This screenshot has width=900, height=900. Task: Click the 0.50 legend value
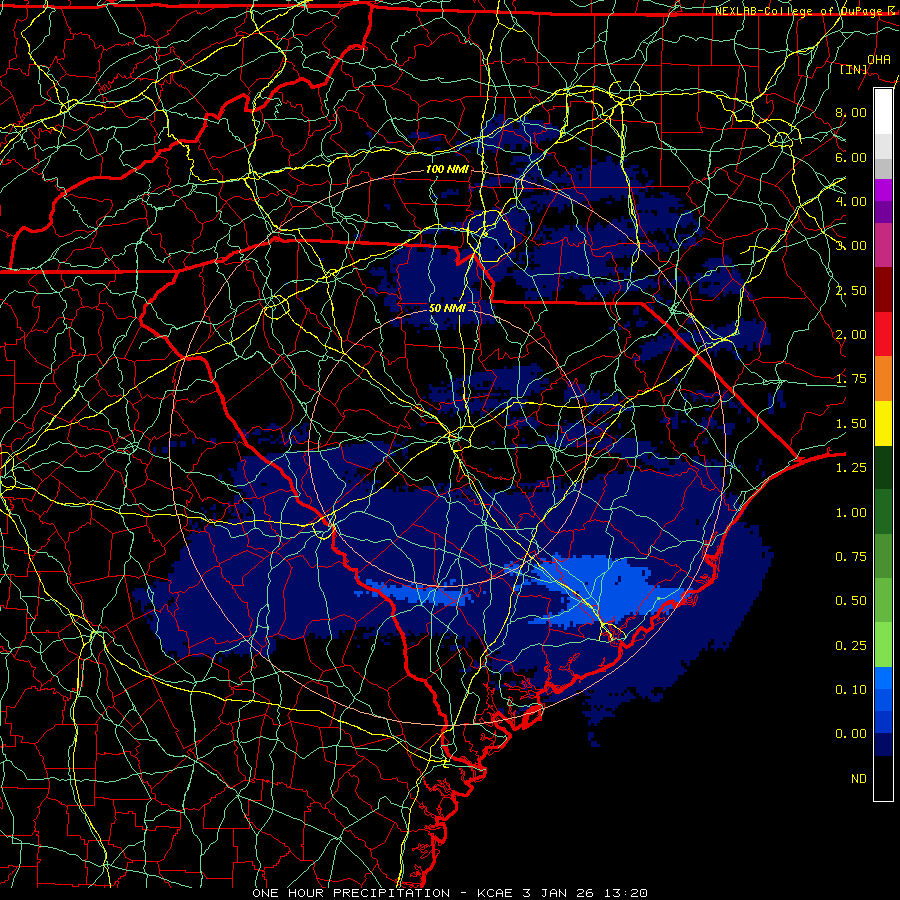tap(851, 601)
